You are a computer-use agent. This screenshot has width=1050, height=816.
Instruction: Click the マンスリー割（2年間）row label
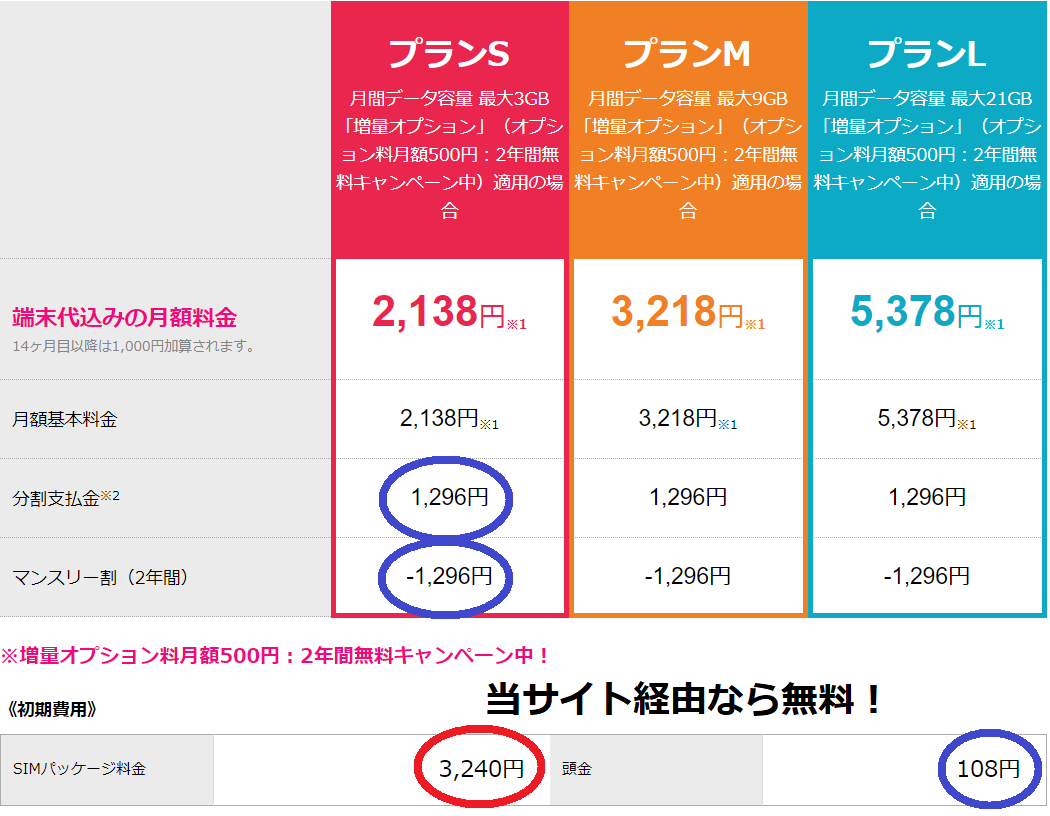[100, 577]
